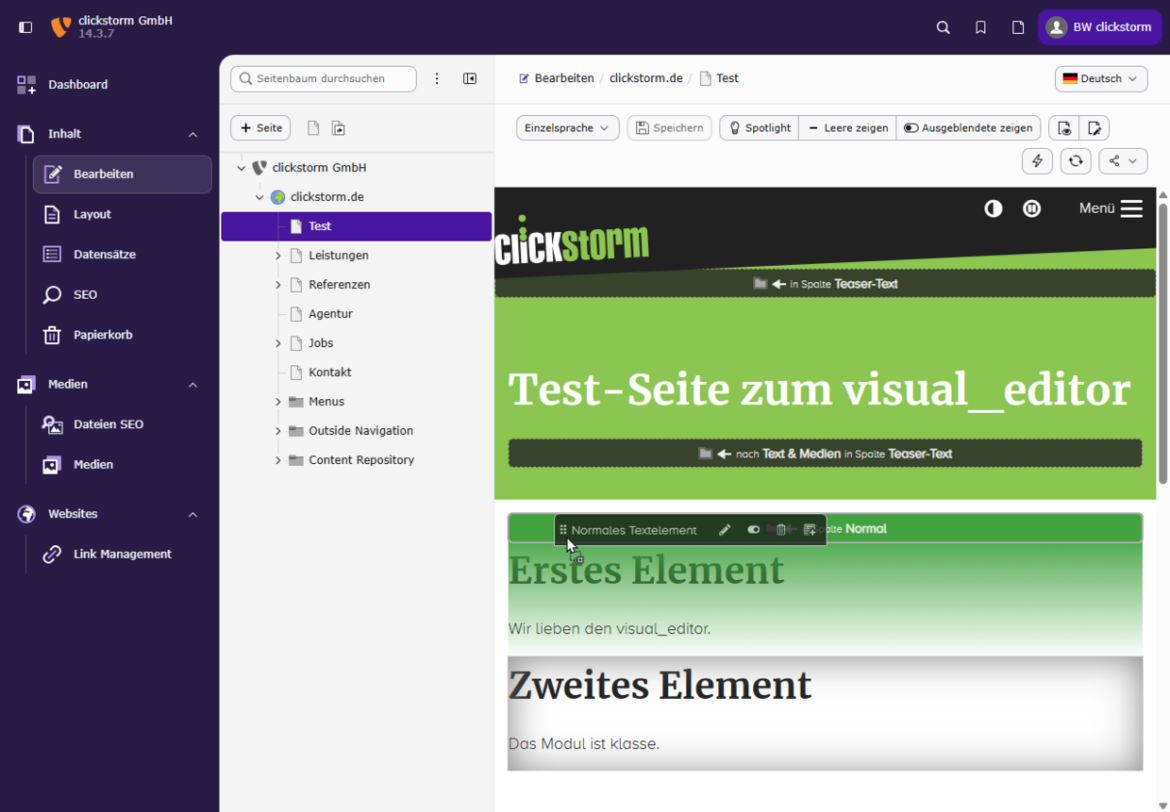
Task: Open page tree three-dot options menu
Action: [437, 78]
